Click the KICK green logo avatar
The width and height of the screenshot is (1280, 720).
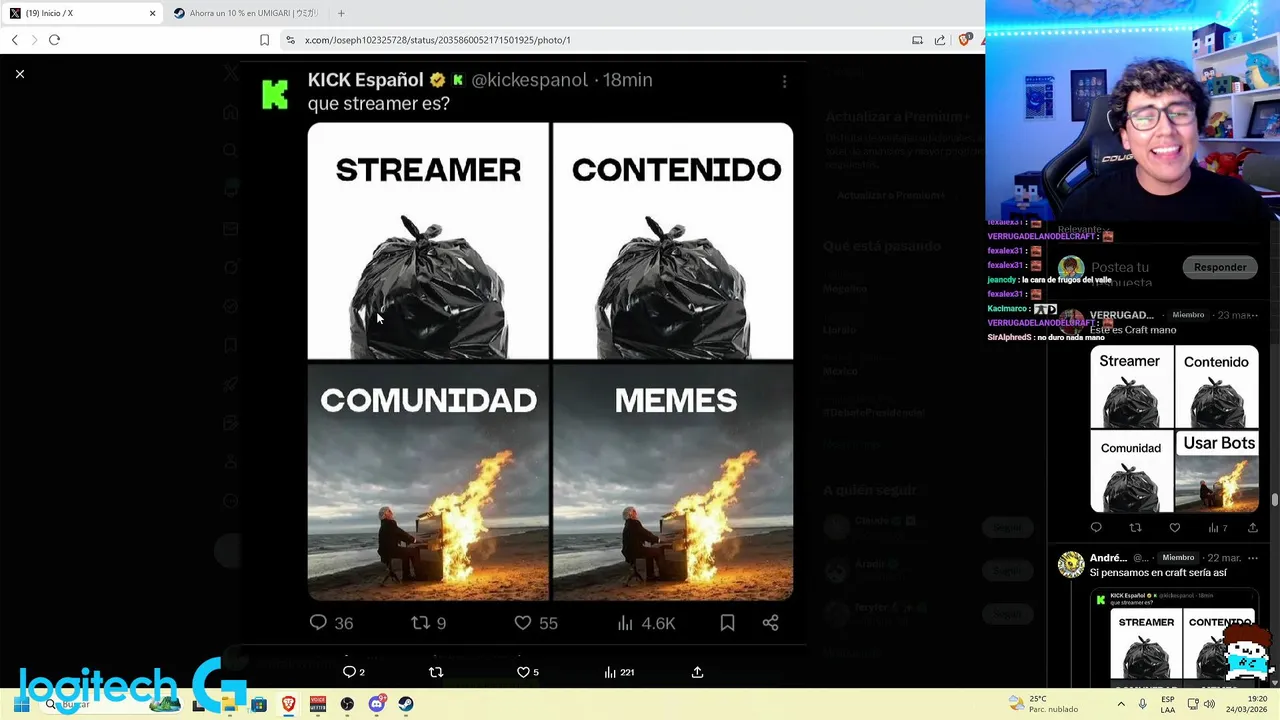click(275, 93)
